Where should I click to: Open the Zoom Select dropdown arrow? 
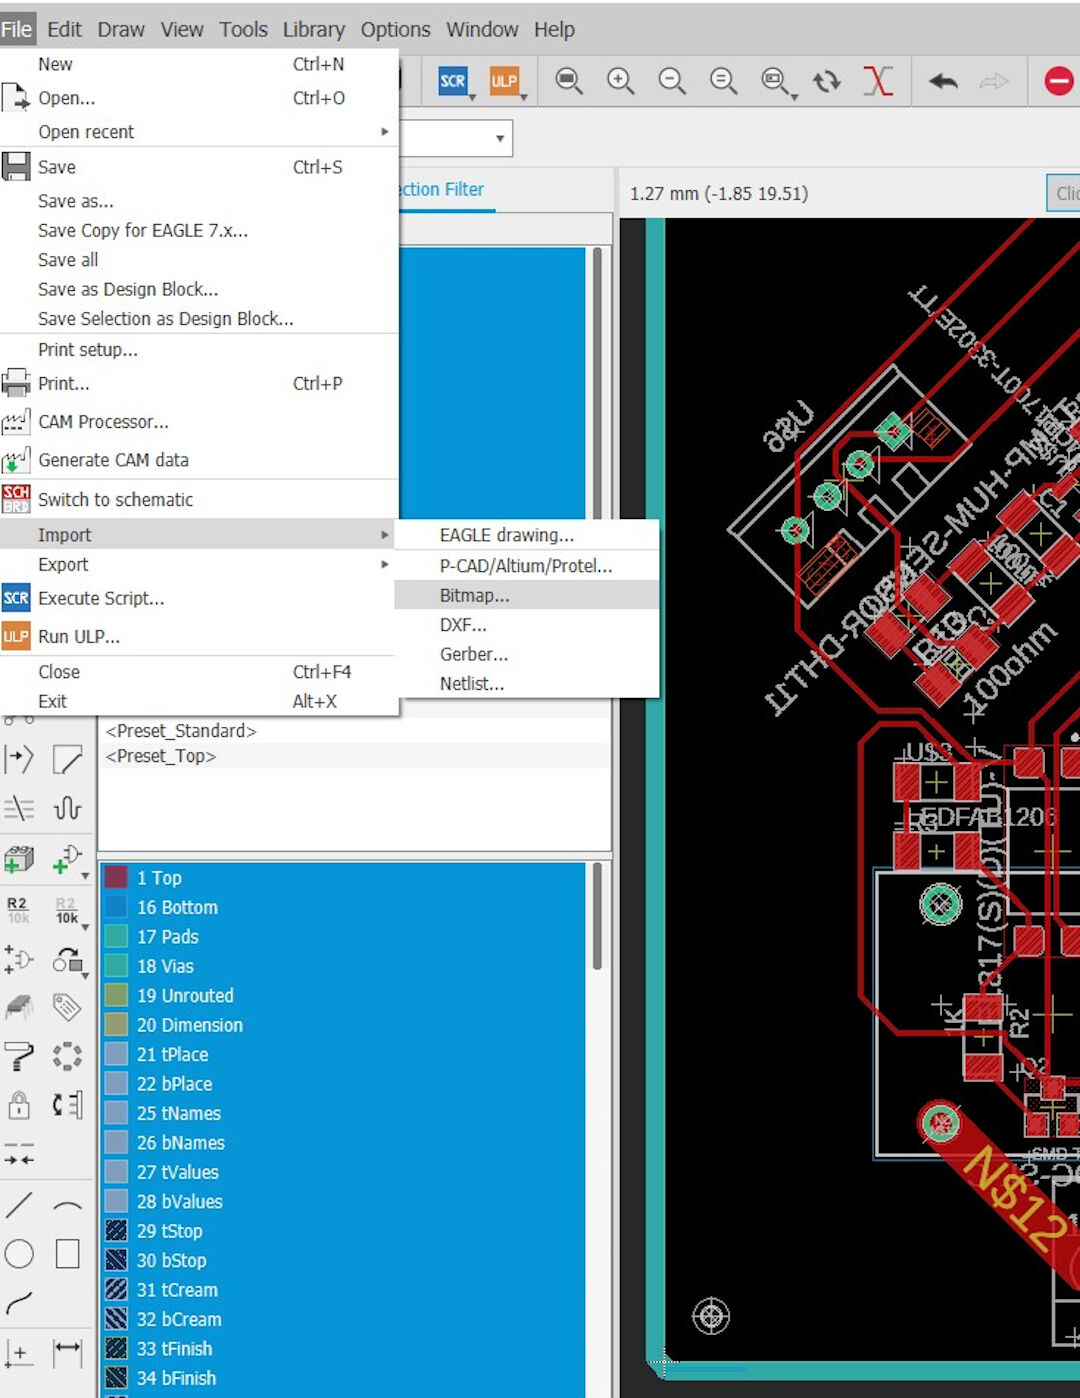pyautogui.click(x=794, y=97)
